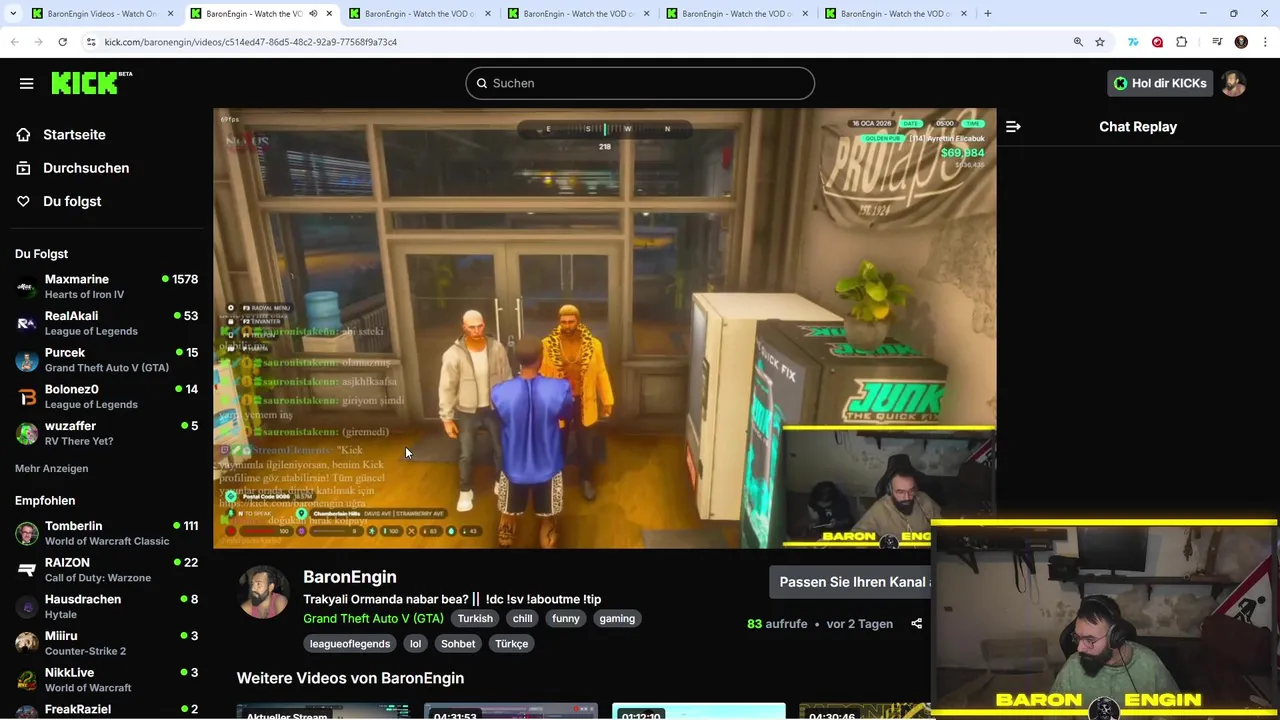Select the leagueoflegends tag
1280x720 pixels.
(x=350, y=644)
